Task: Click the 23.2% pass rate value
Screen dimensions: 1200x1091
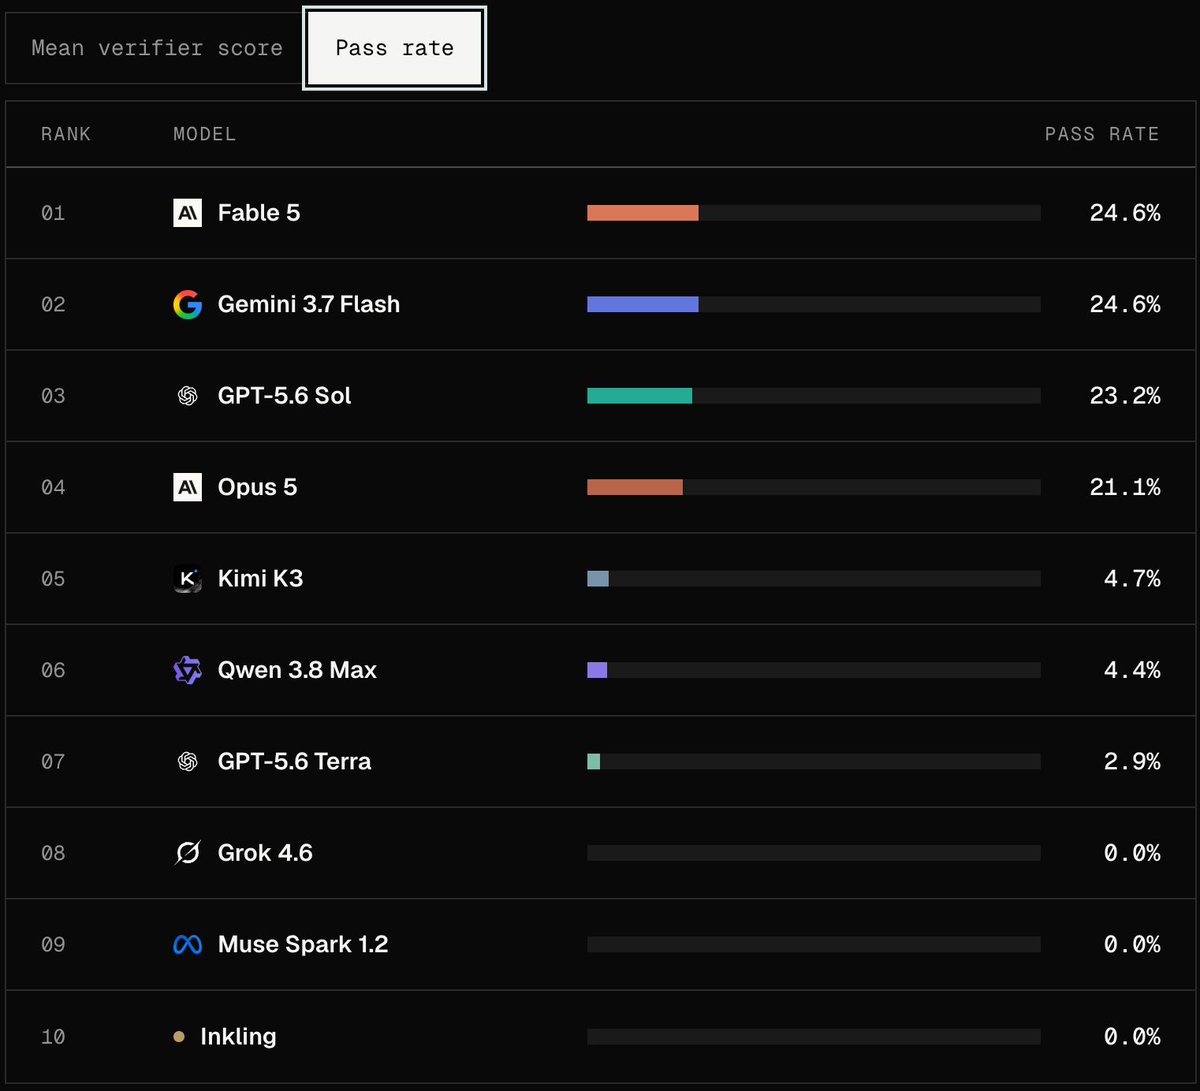Action: point(1125,396)
